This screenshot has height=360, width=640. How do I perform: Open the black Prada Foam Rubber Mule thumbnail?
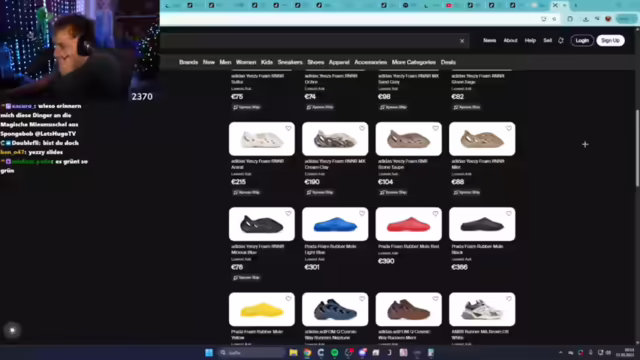click(482, 224)
